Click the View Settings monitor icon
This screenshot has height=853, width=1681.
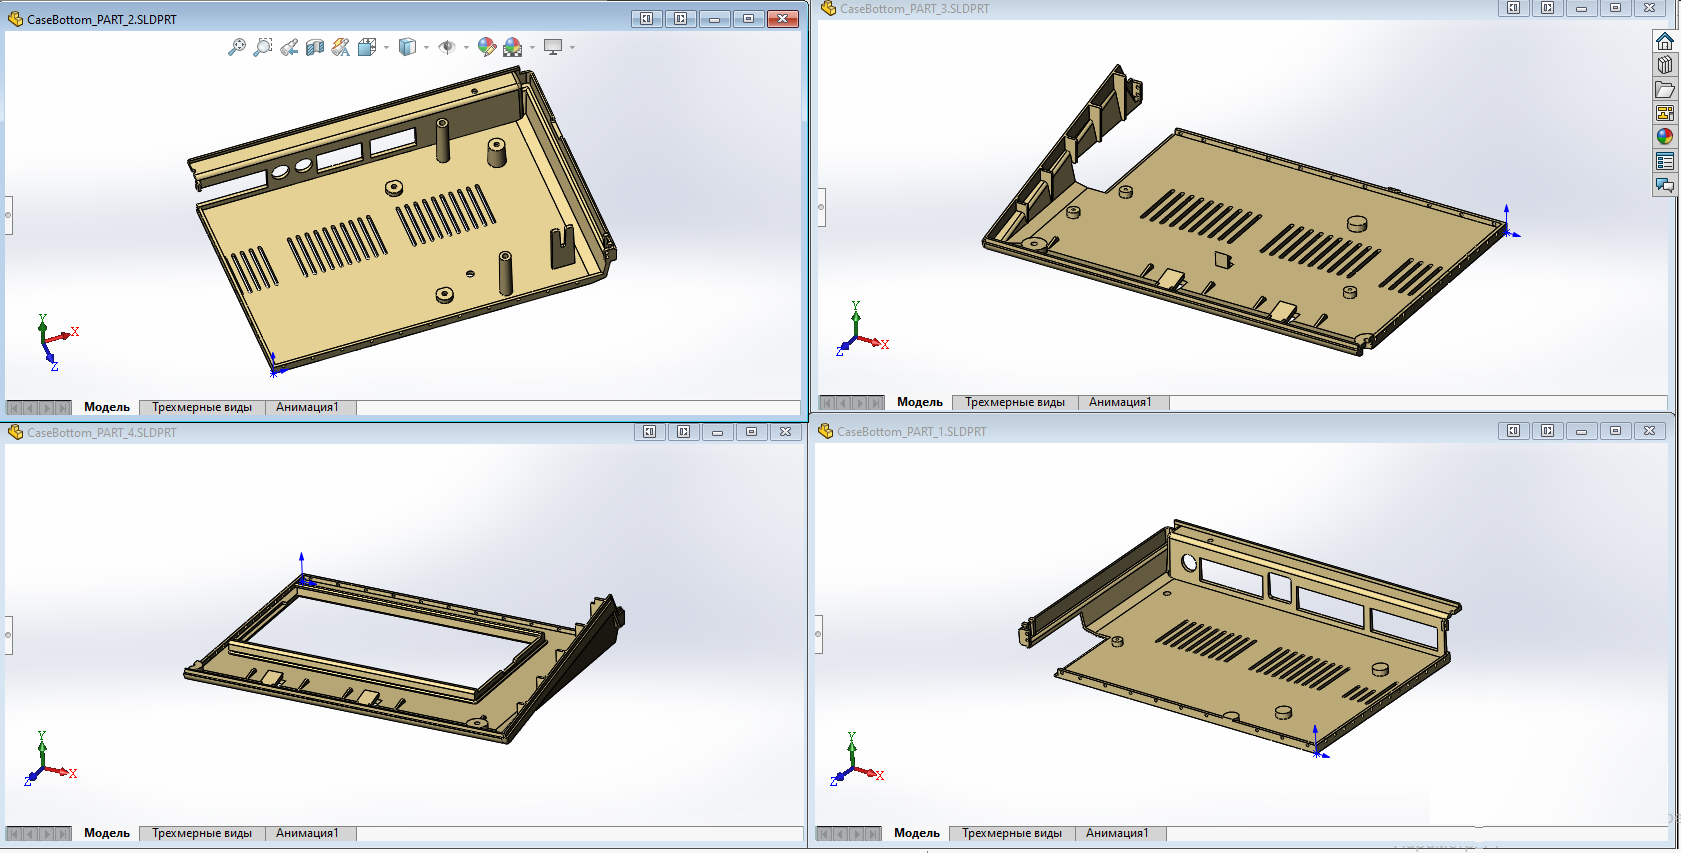click(553, 47)
